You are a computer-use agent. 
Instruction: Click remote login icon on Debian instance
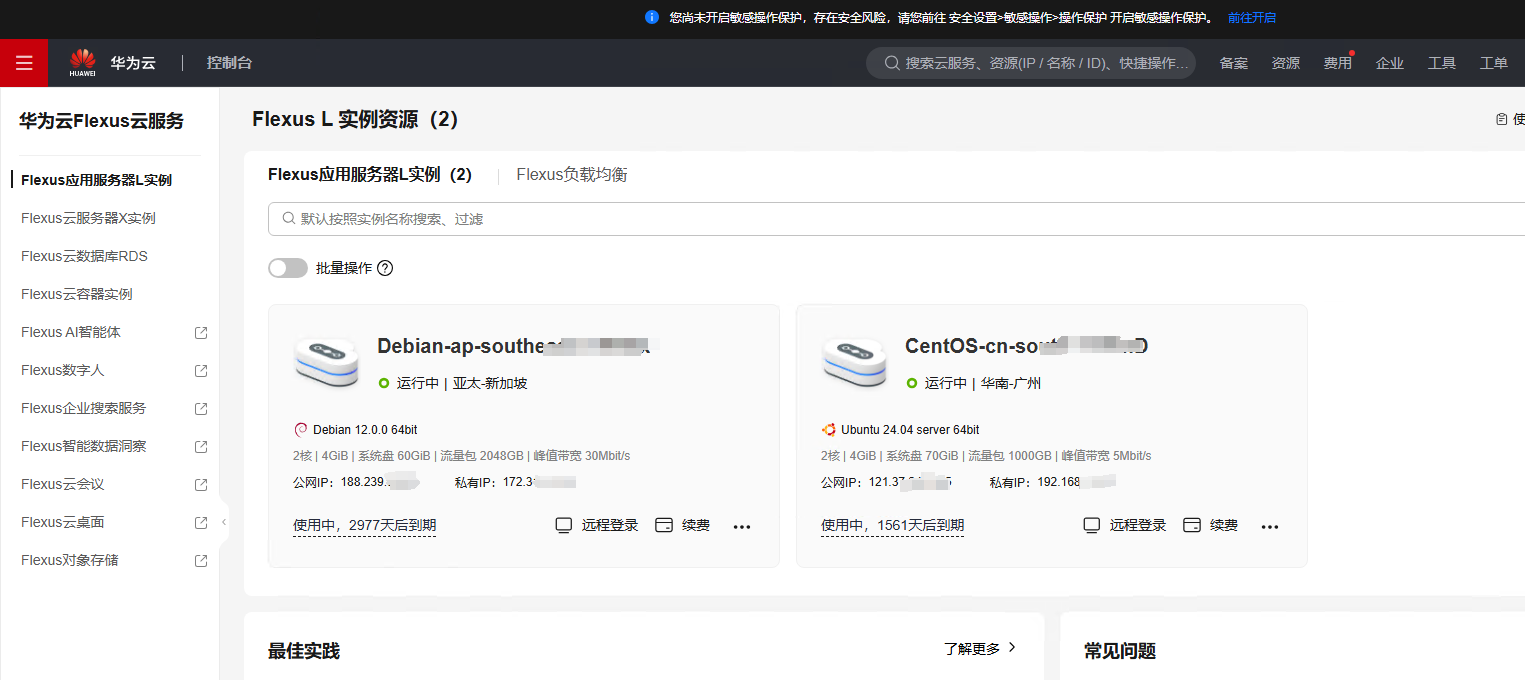(564, 525)
